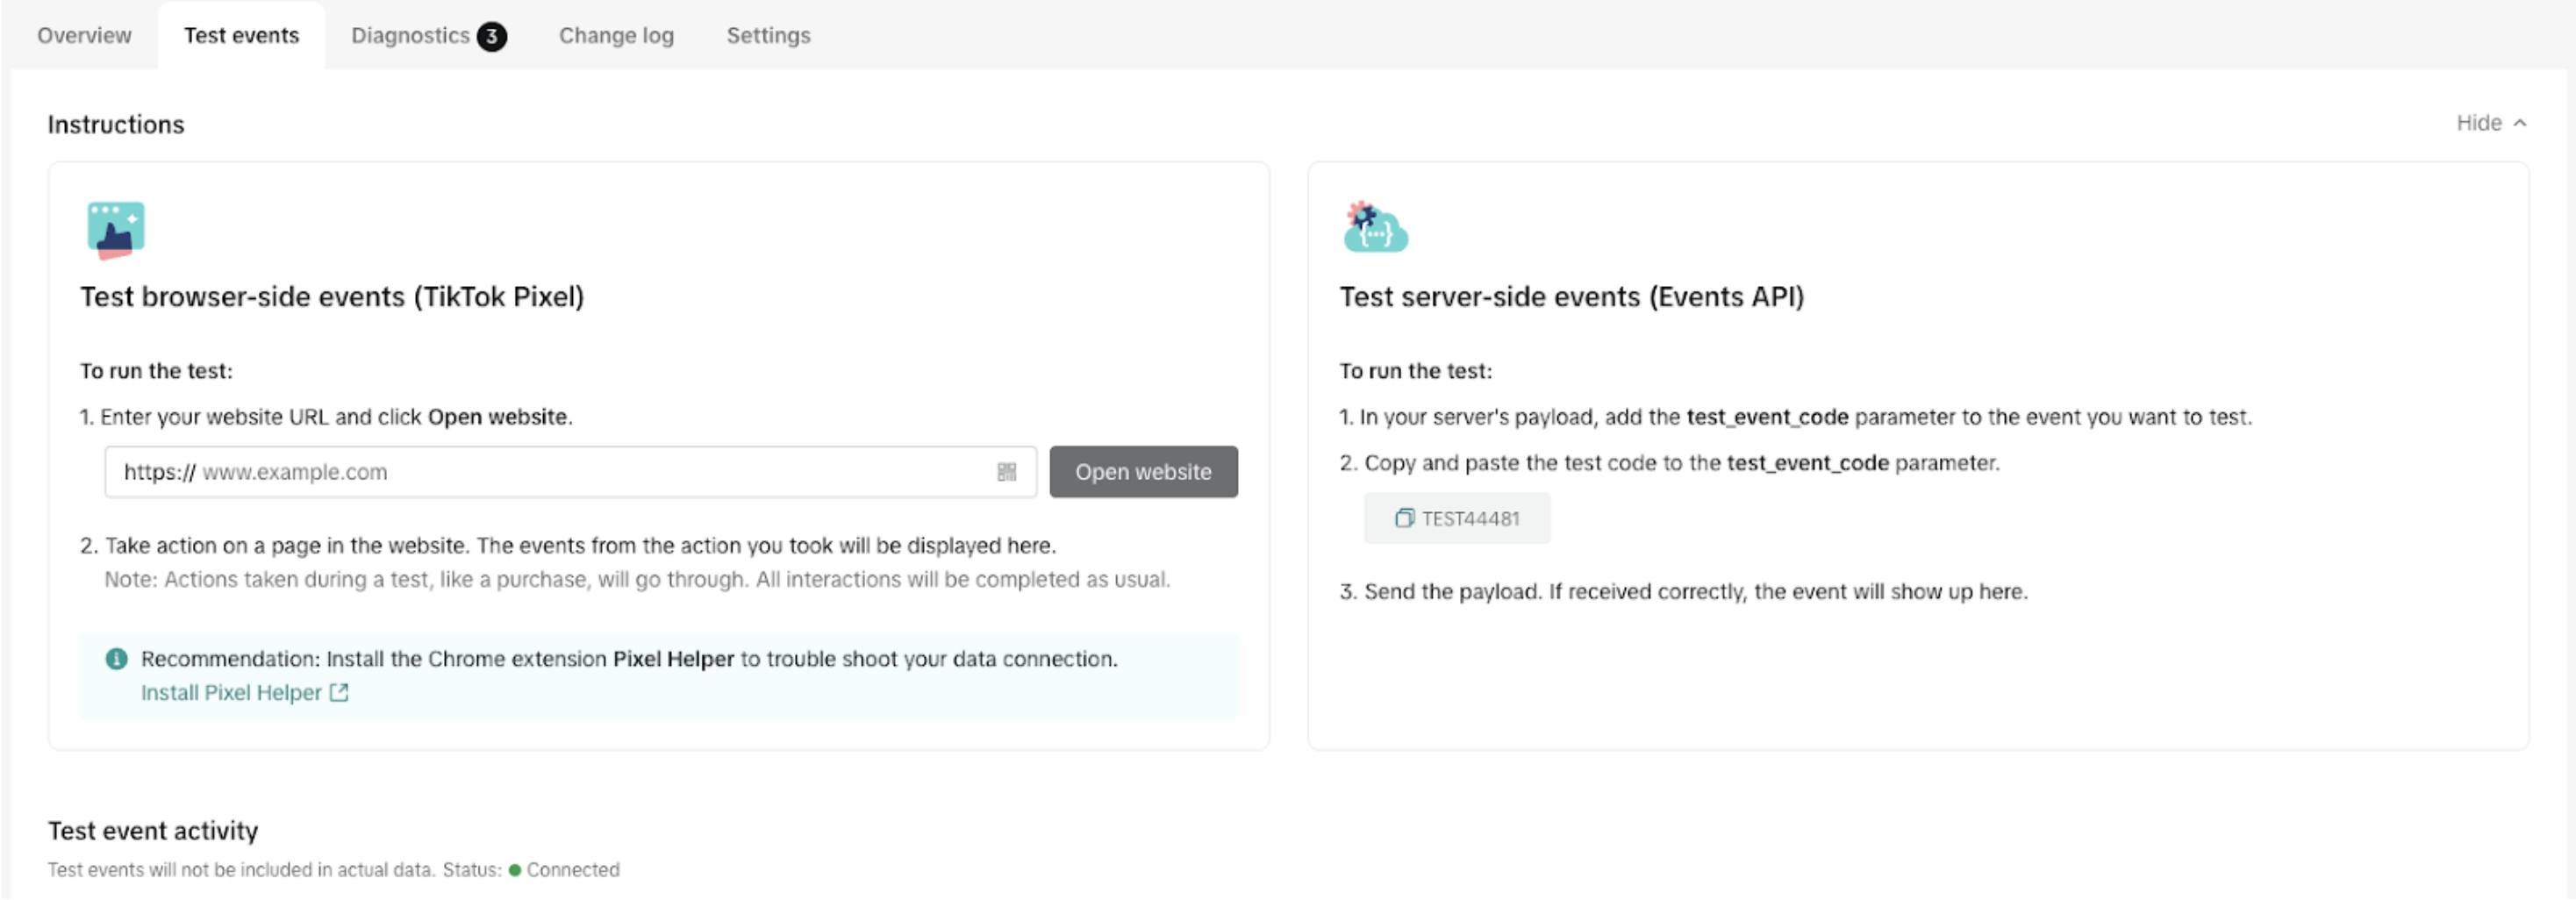Click the info icon in the recommendation banner
This screenshot has width=2576, height=900.
click(x=117, y=658)
